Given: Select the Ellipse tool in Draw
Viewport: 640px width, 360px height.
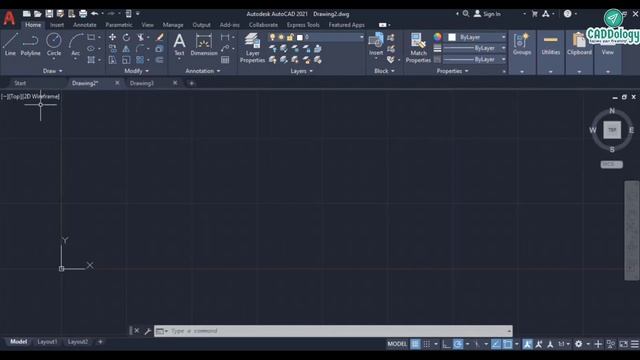Looking at the screenshot, I should 91,49.
